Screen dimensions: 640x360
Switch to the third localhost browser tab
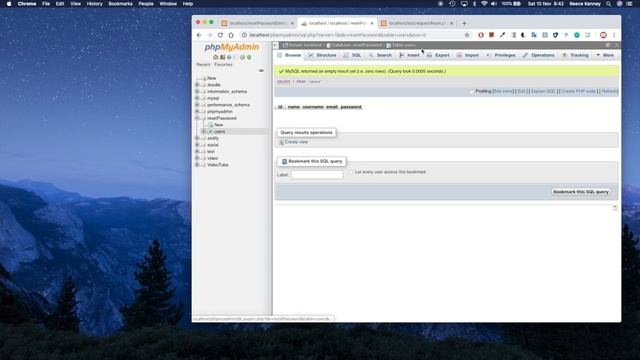tap(416, 23)
